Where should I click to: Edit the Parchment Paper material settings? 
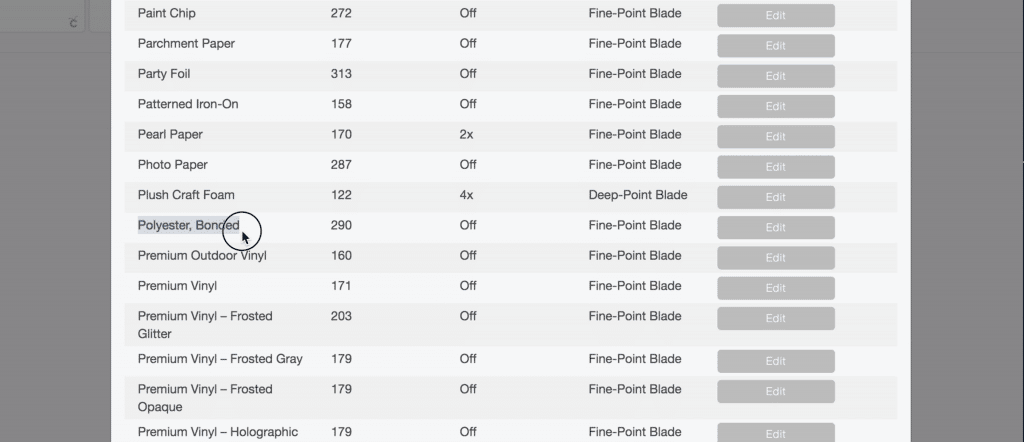coord(775,45)
